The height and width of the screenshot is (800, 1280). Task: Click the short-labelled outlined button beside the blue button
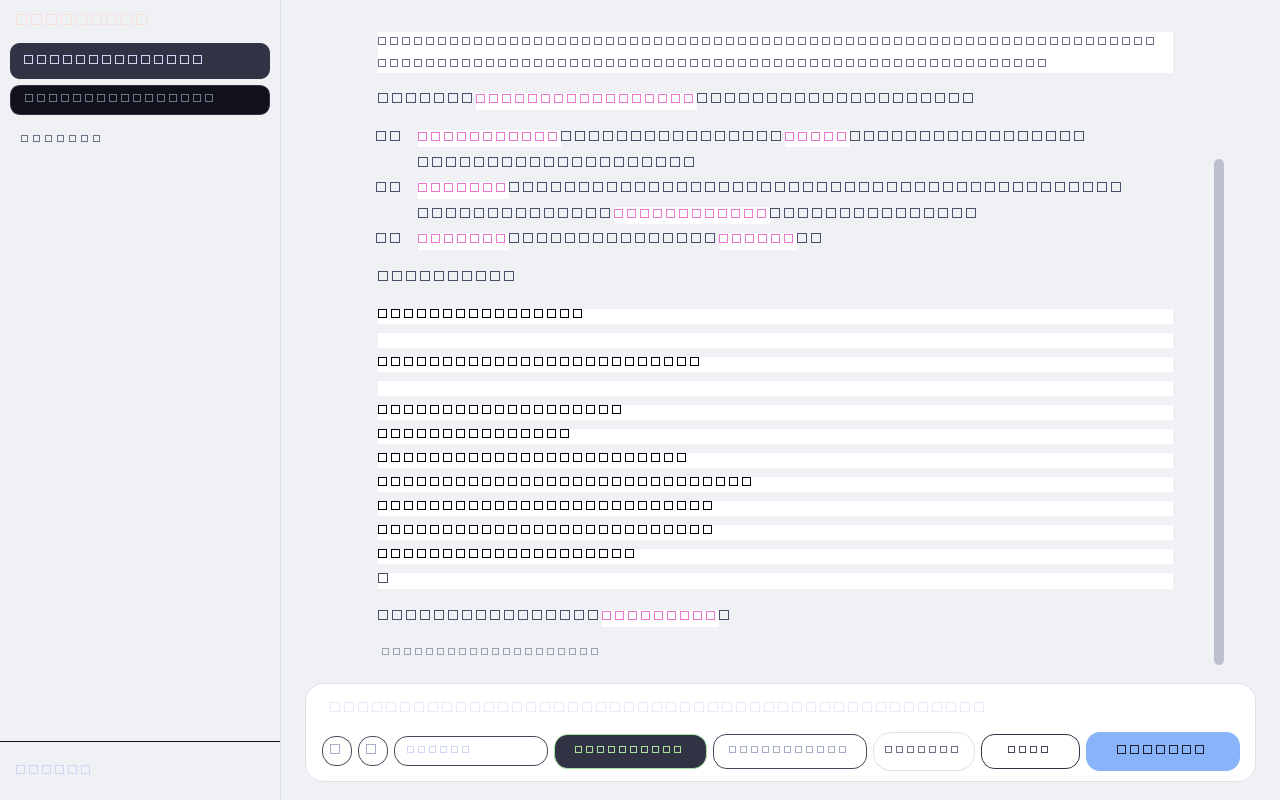(x=1030, y=751)
